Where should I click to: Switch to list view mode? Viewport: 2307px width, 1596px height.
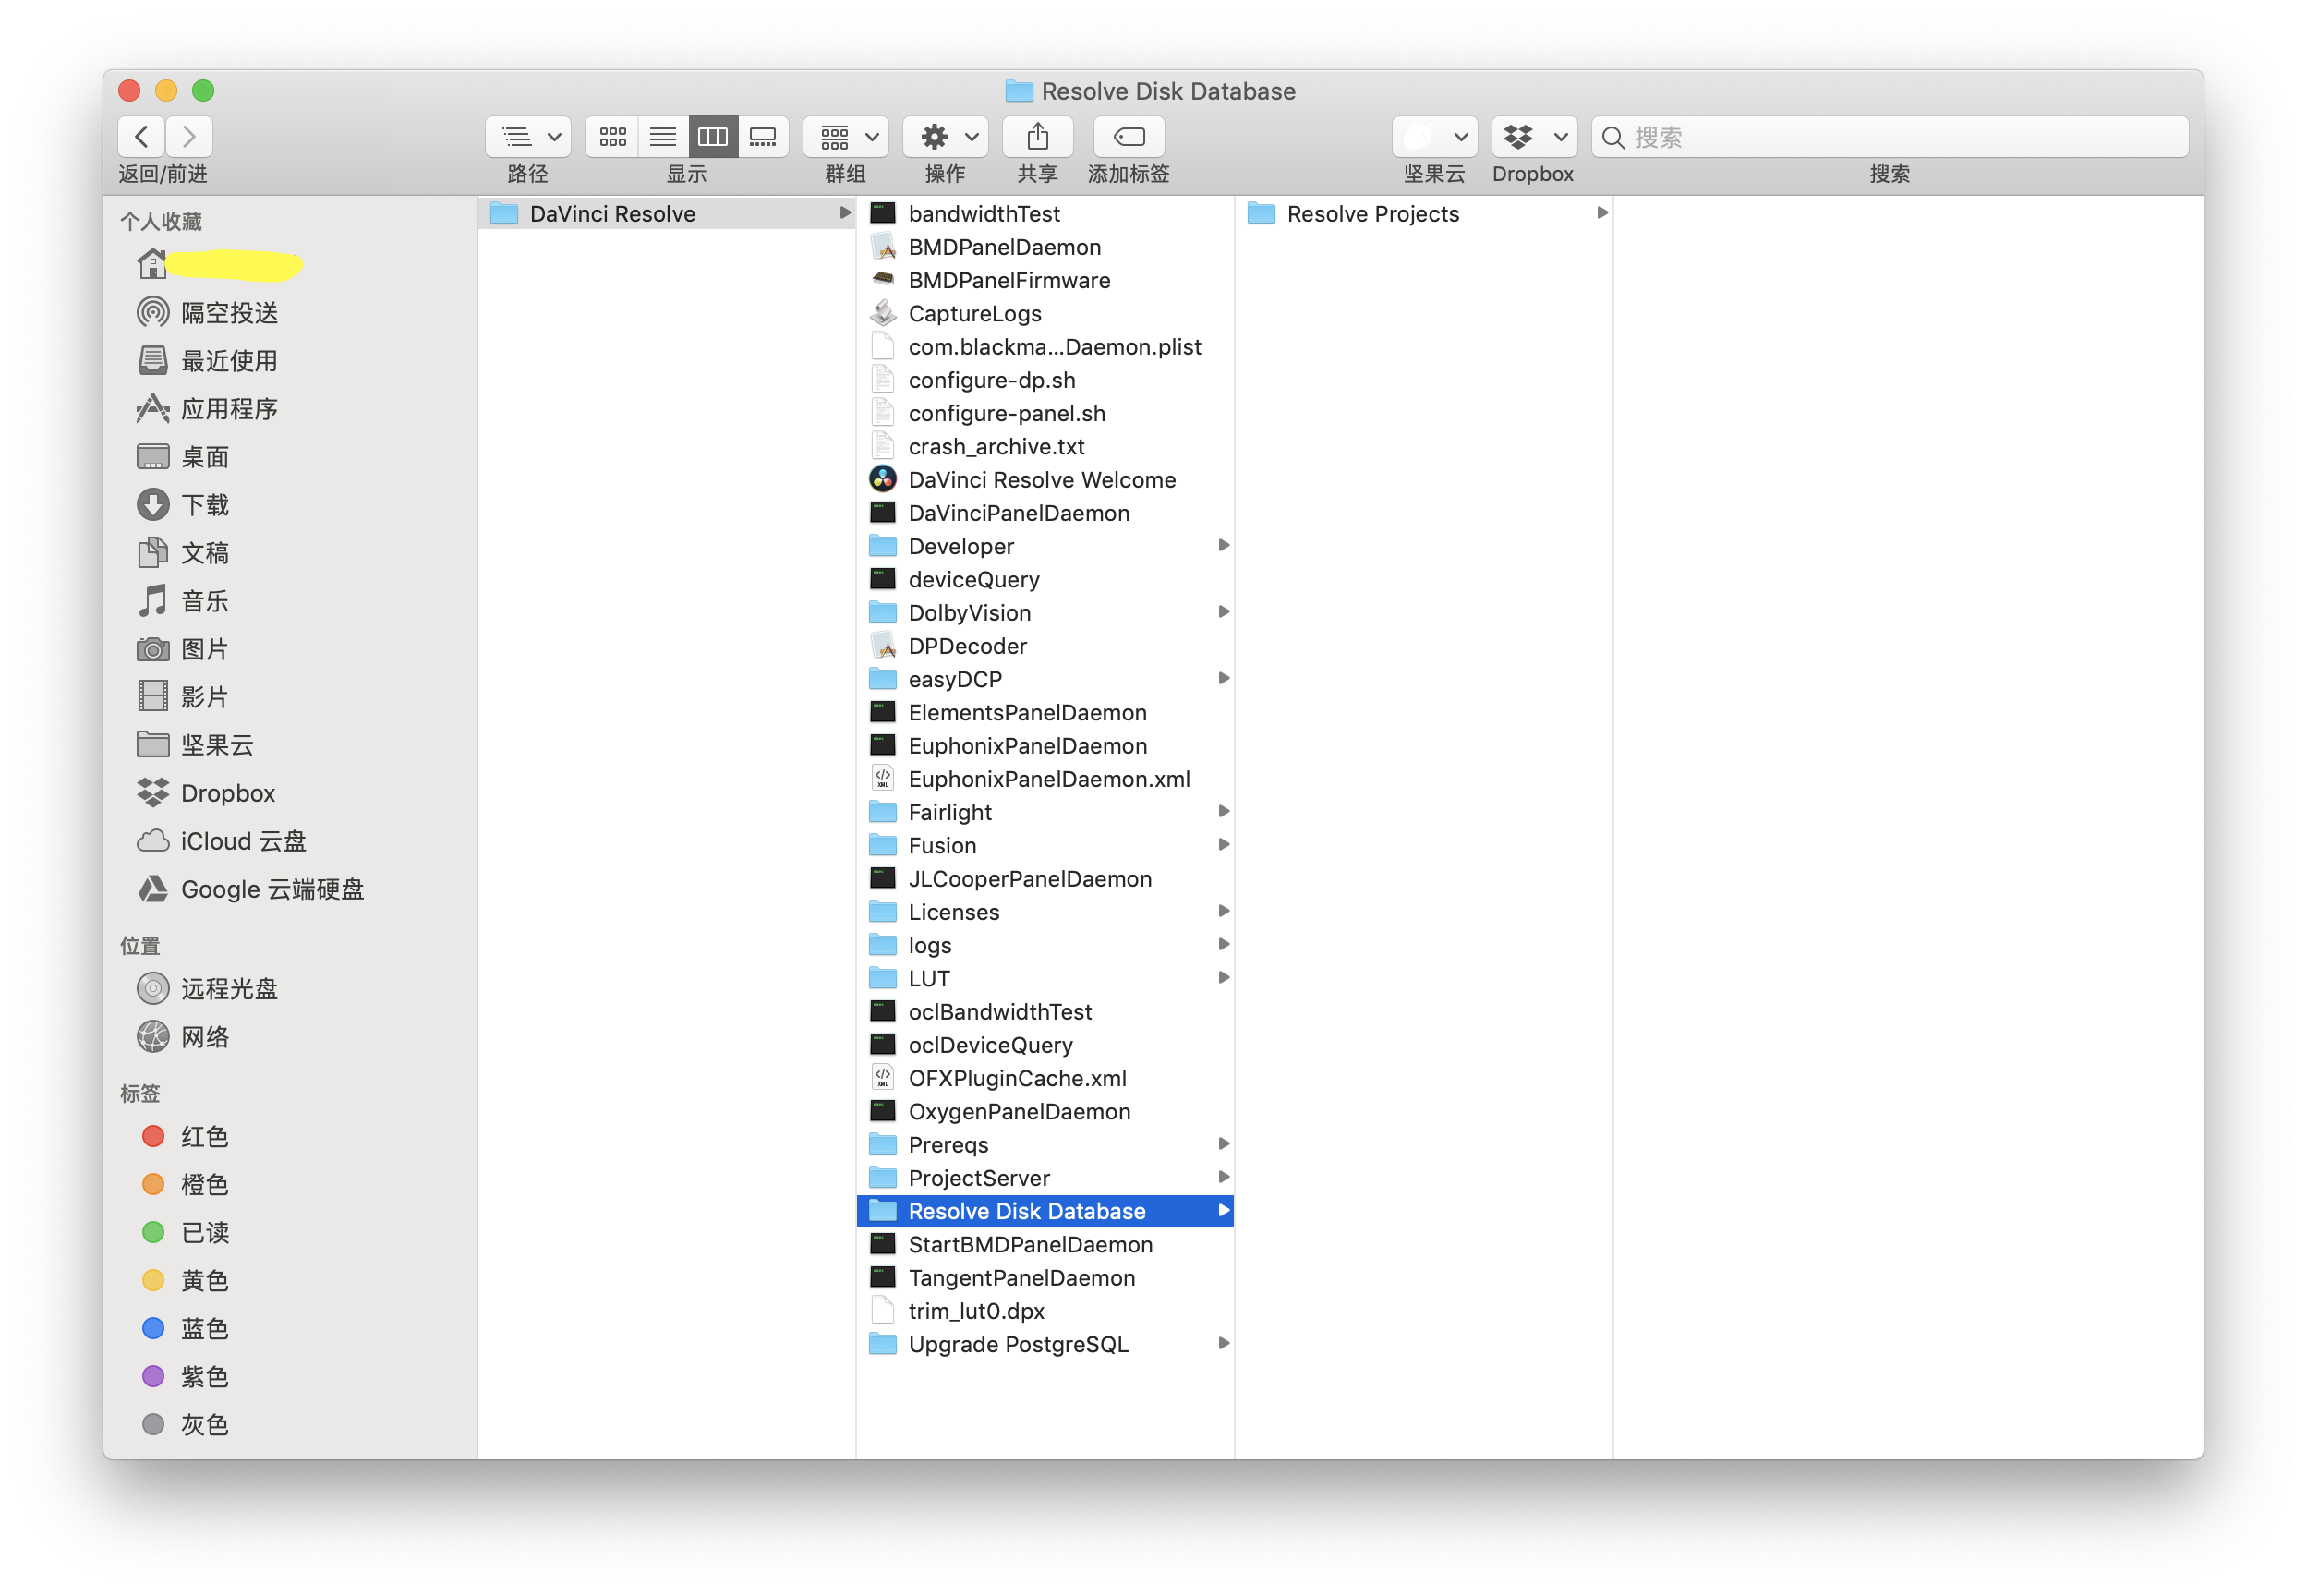(x=663, y=137)
